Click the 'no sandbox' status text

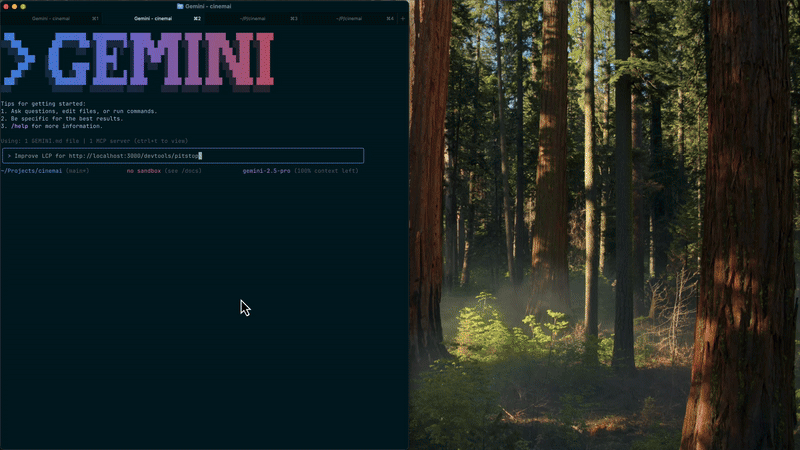(144, 171)
